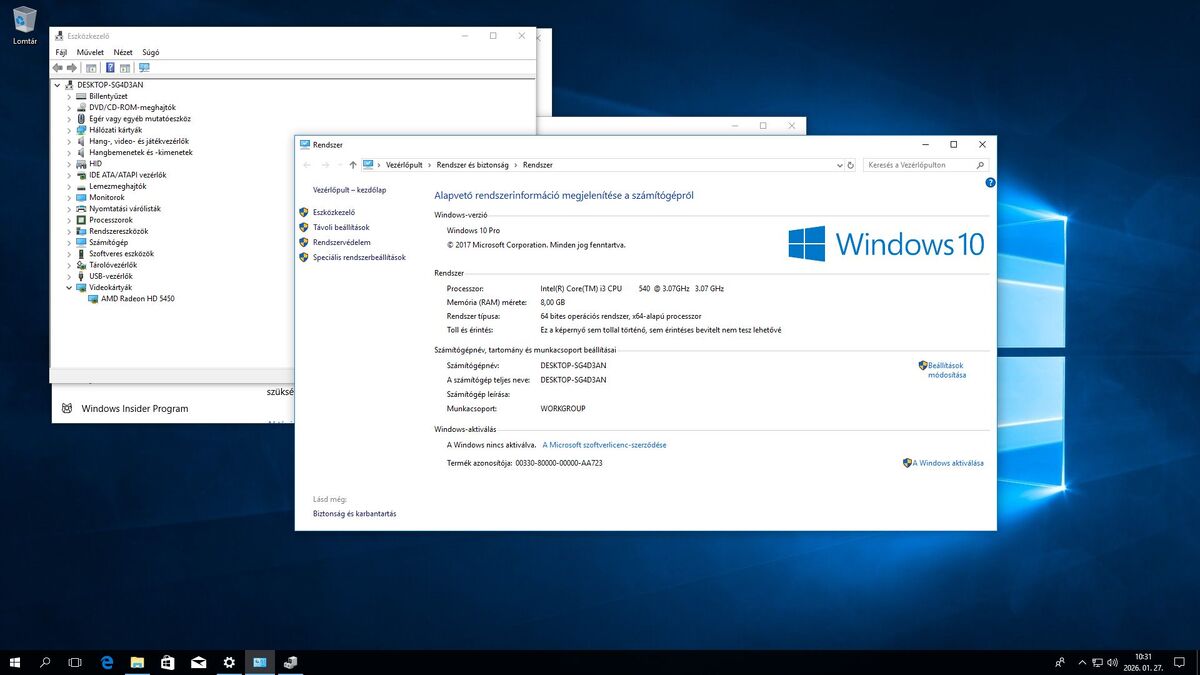Image resolution: width=1200 pixels, height=675 pixels.
Task: Select the AMD Radeon HD 5450 device
Action: click(x=137, y=298)
